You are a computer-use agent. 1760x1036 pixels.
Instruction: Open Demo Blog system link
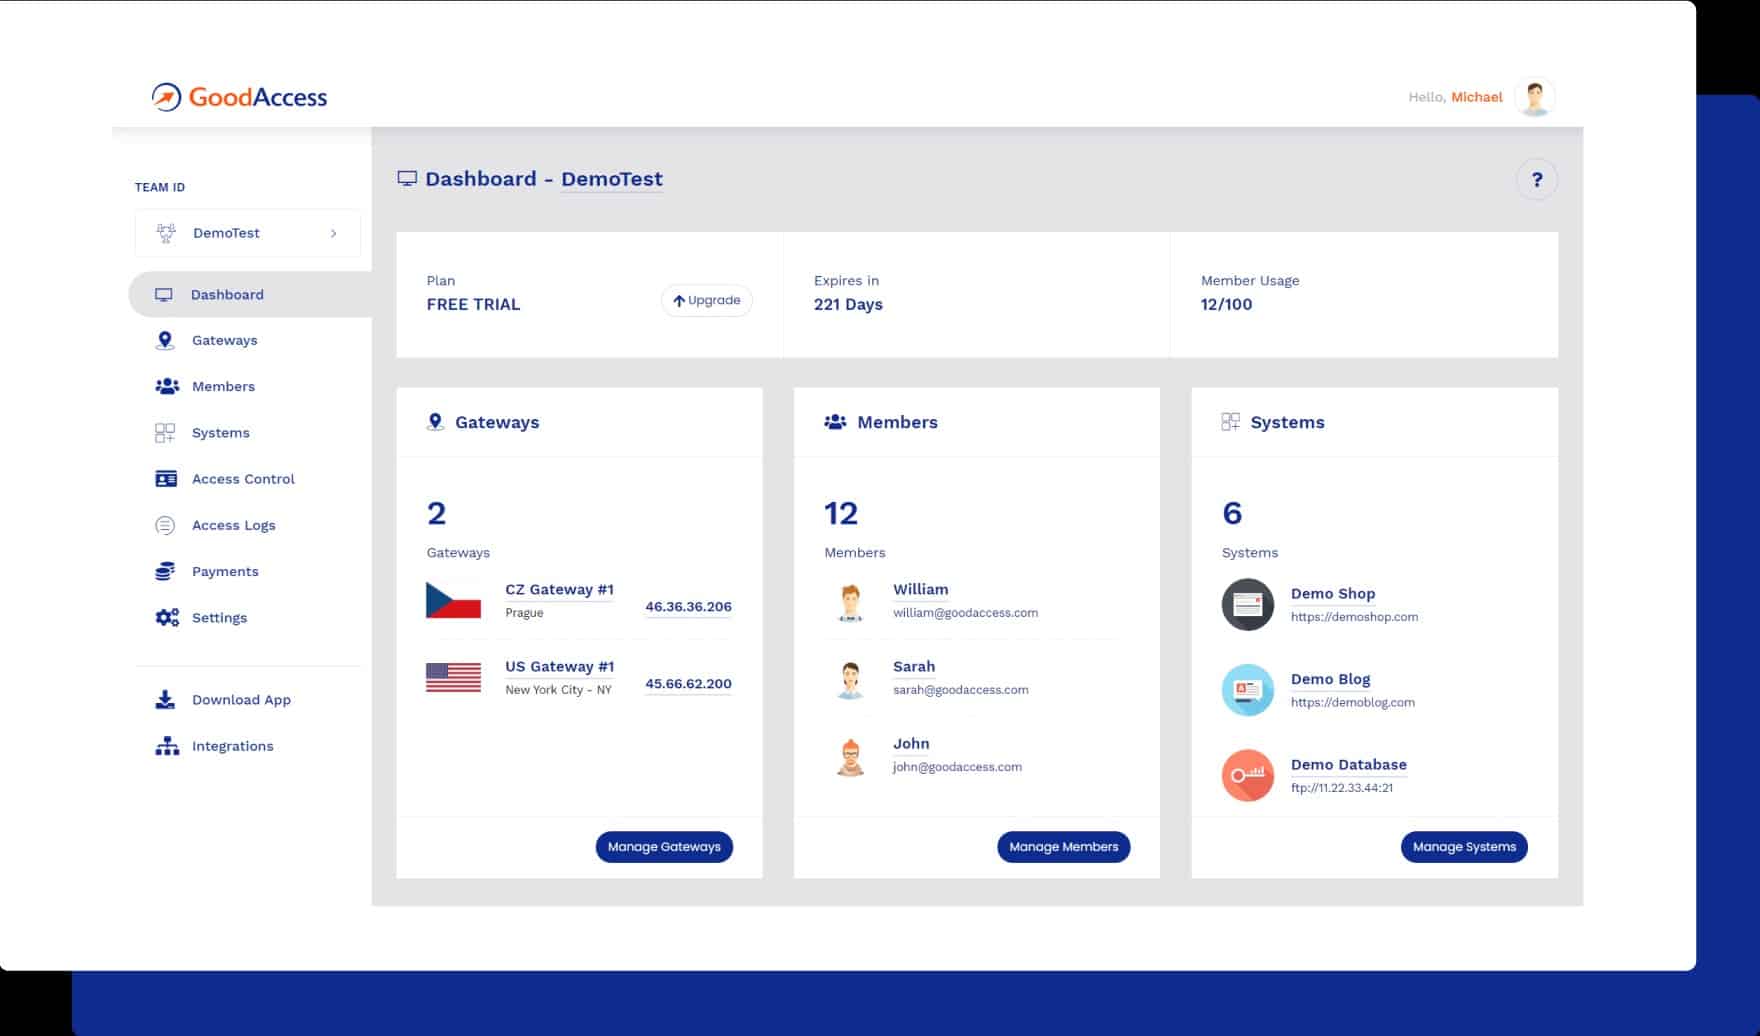coord(1330,679)
